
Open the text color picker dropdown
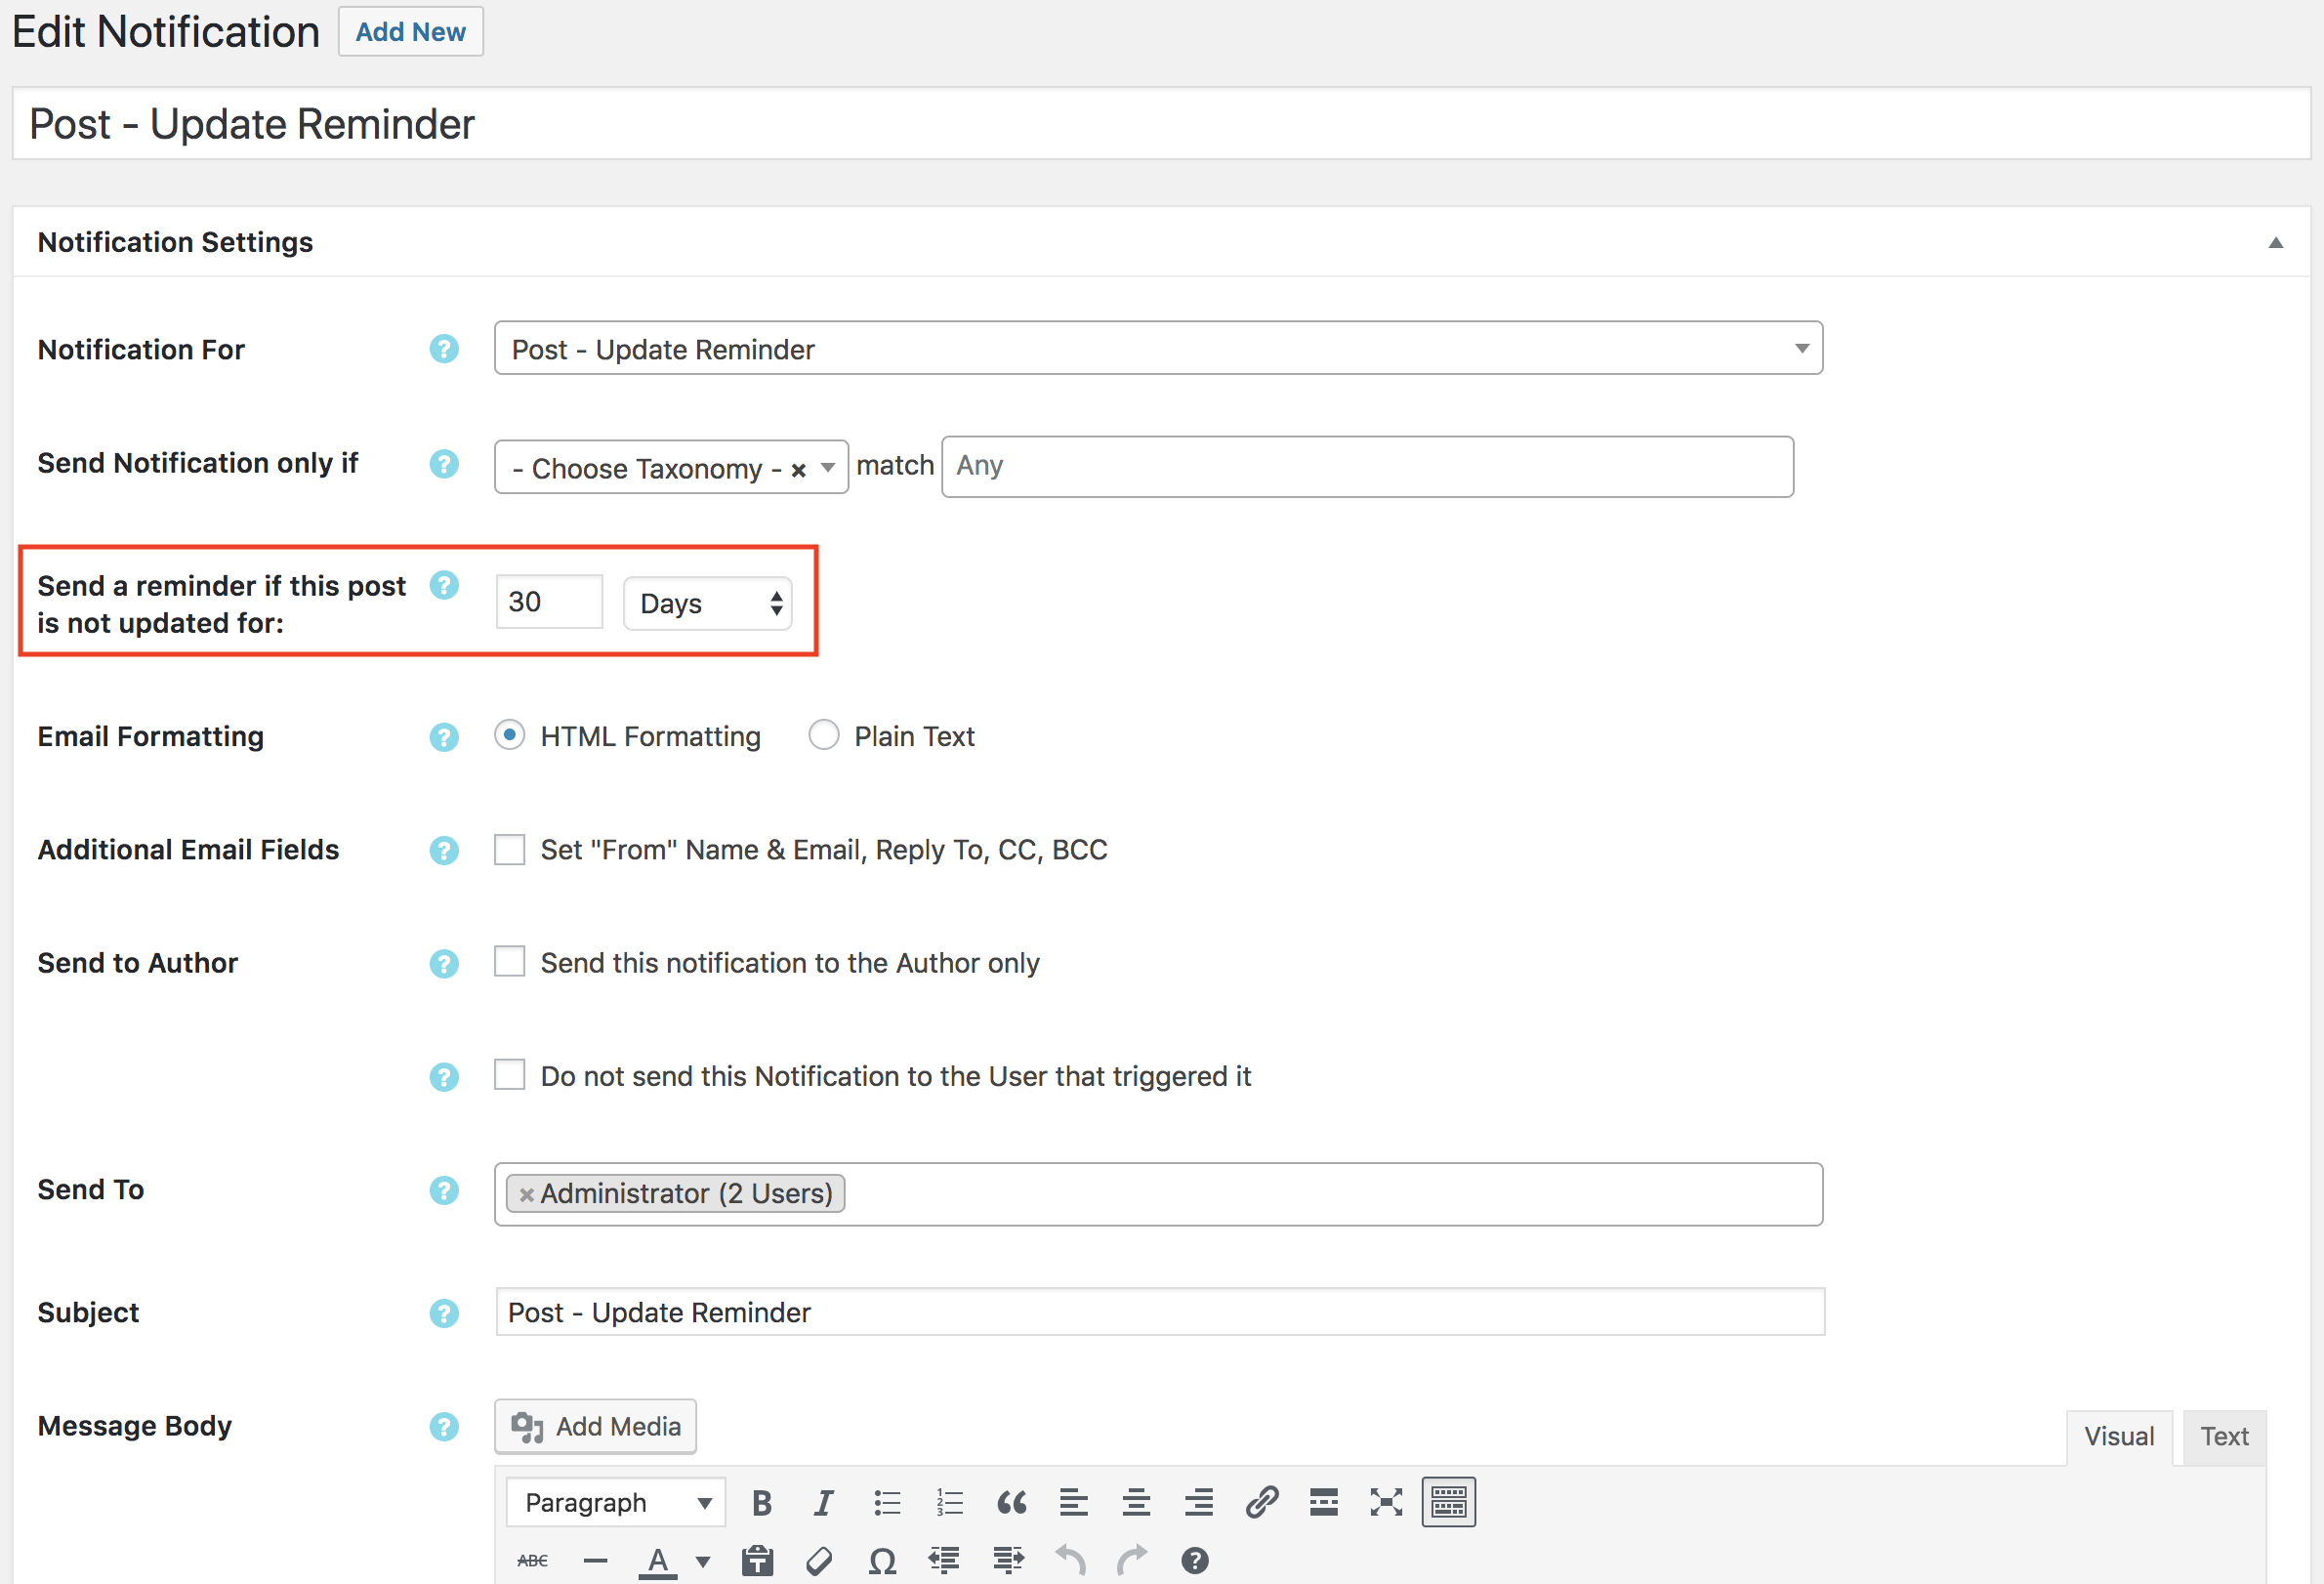coord(703,1559)
